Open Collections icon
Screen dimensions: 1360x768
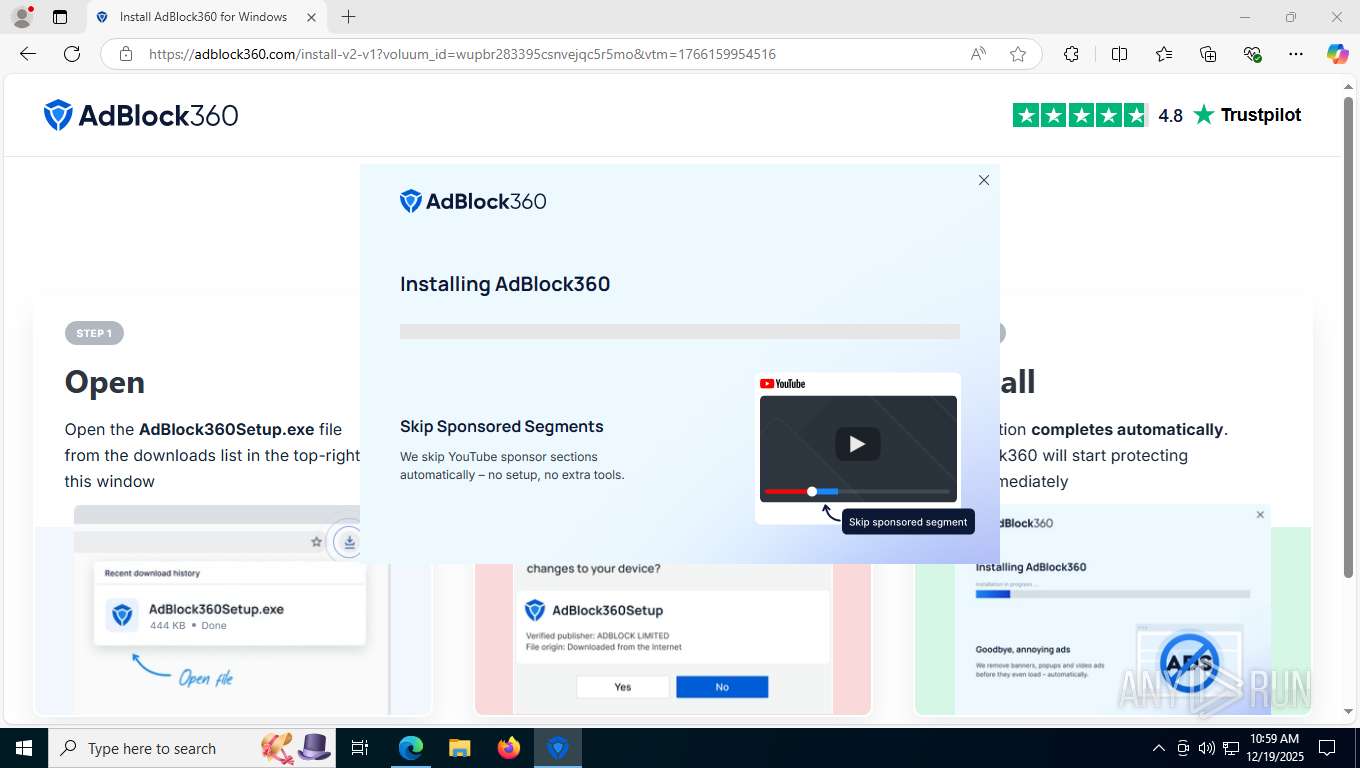coord(1208,54)
